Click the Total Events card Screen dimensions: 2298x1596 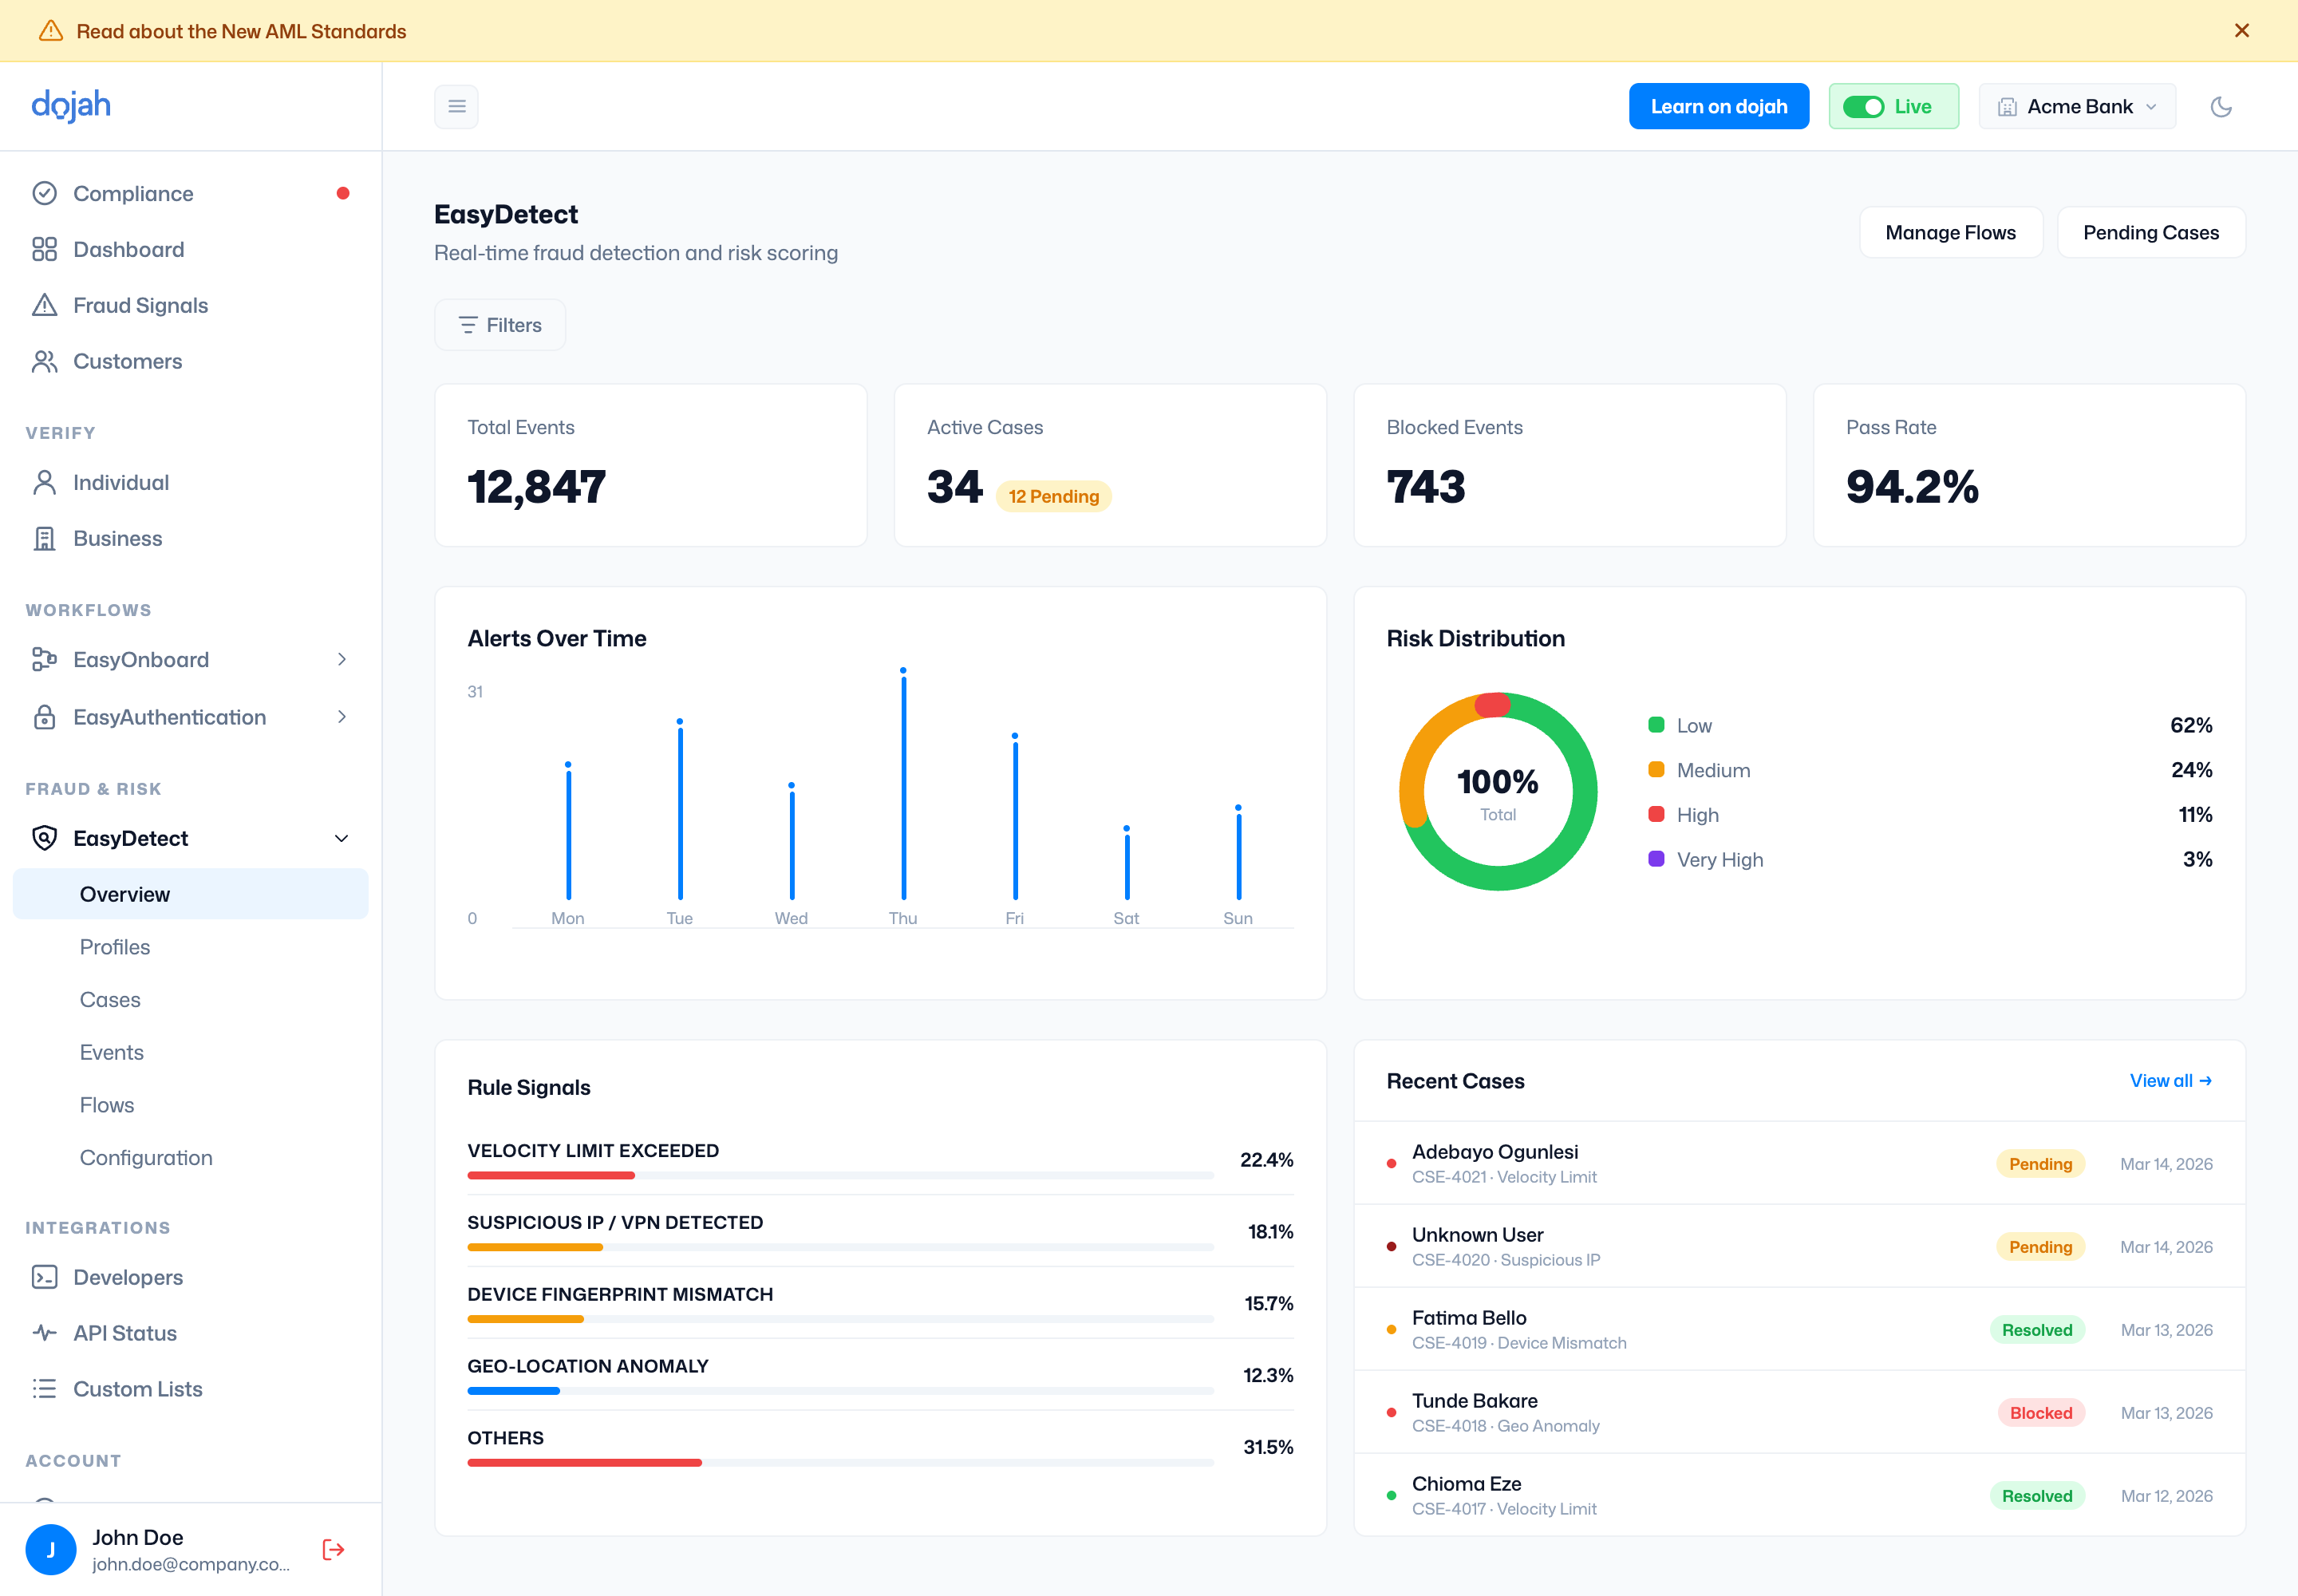651,466
